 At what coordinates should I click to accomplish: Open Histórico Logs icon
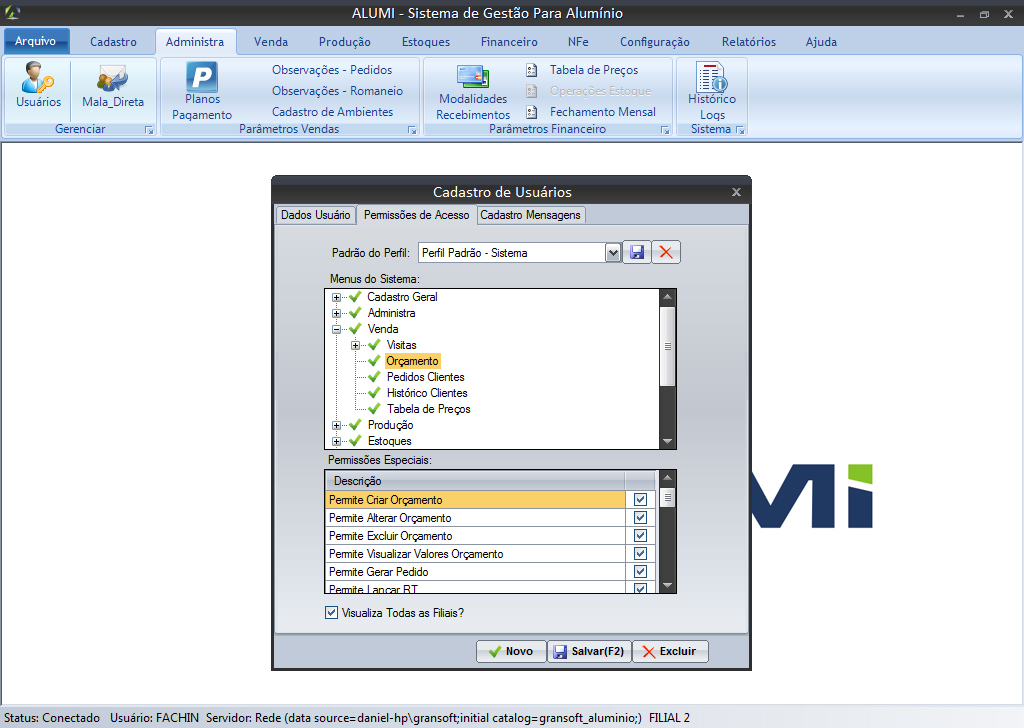click(711, 76)
